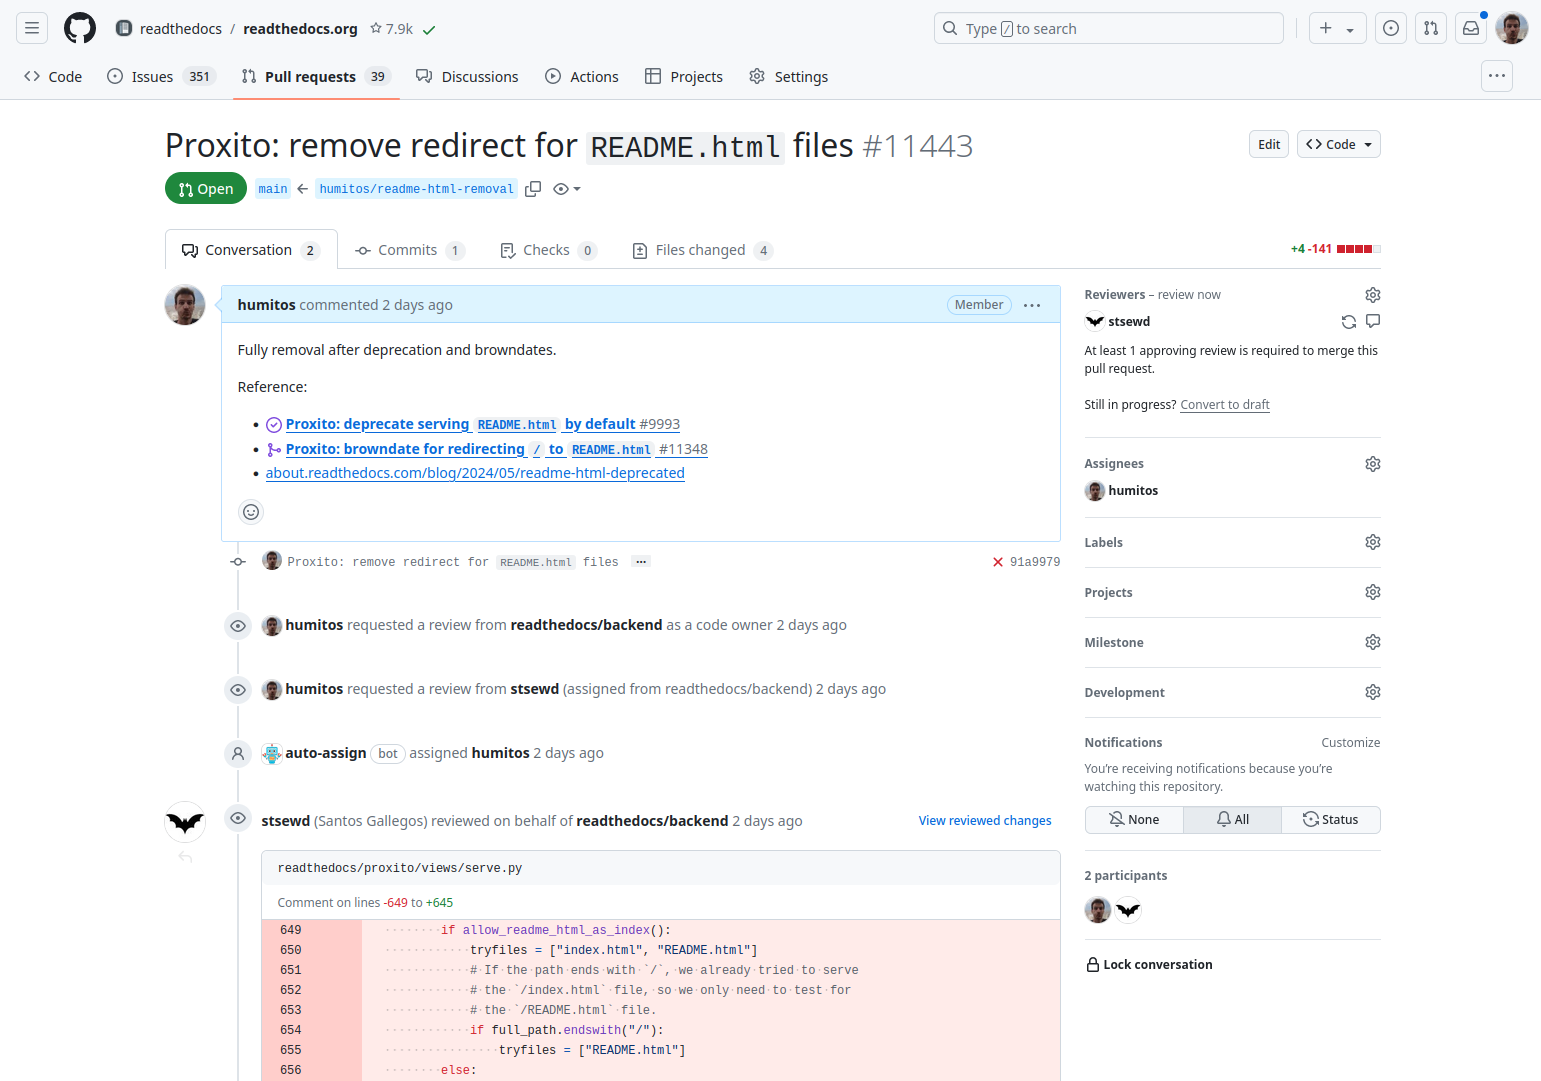Set notifications to Status
1541x1081 pixels.
pos(1330,820)
